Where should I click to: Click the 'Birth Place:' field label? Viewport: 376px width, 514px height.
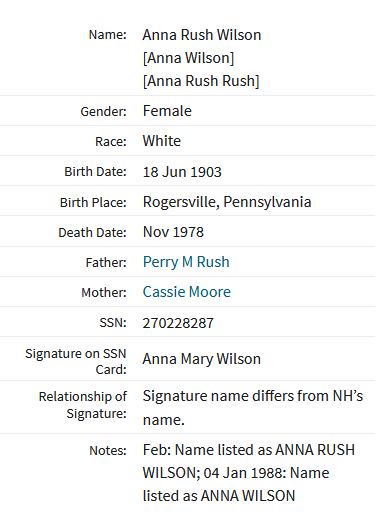point(93,202)
